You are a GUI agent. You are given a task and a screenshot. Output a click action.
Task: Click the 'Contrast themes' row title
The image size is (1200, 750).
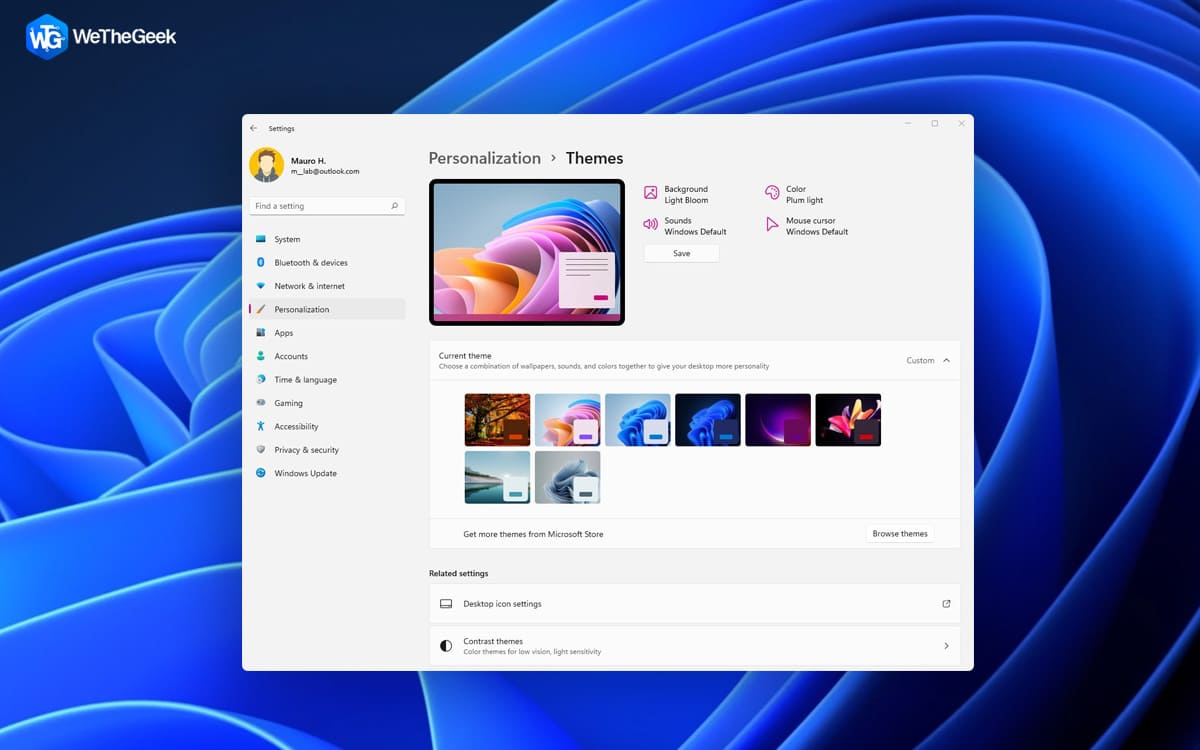click(x=493, y=641)
